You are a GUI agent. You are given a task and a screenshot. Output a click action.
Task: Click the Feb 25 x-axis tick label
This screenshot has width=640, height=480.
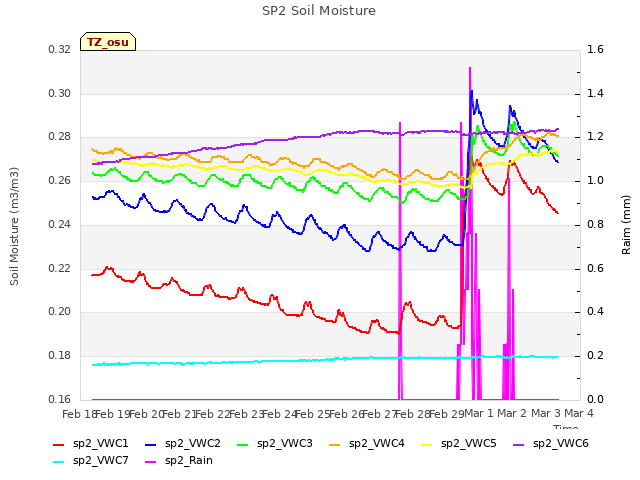(x=312, y=414)
